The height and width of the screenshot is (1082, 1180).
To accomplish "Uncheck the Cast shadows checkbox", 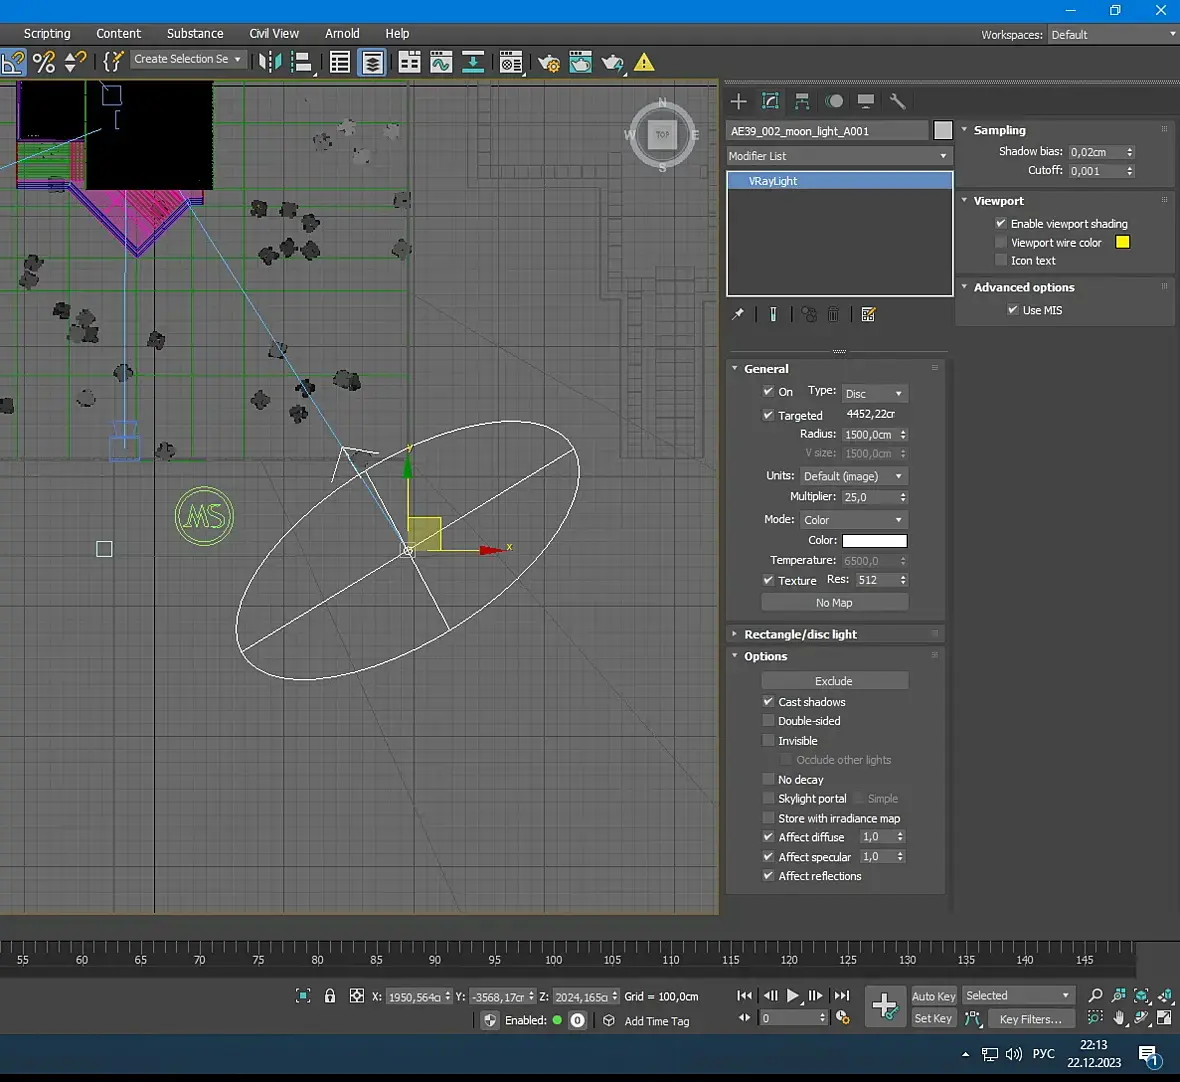I will (768, 702).
